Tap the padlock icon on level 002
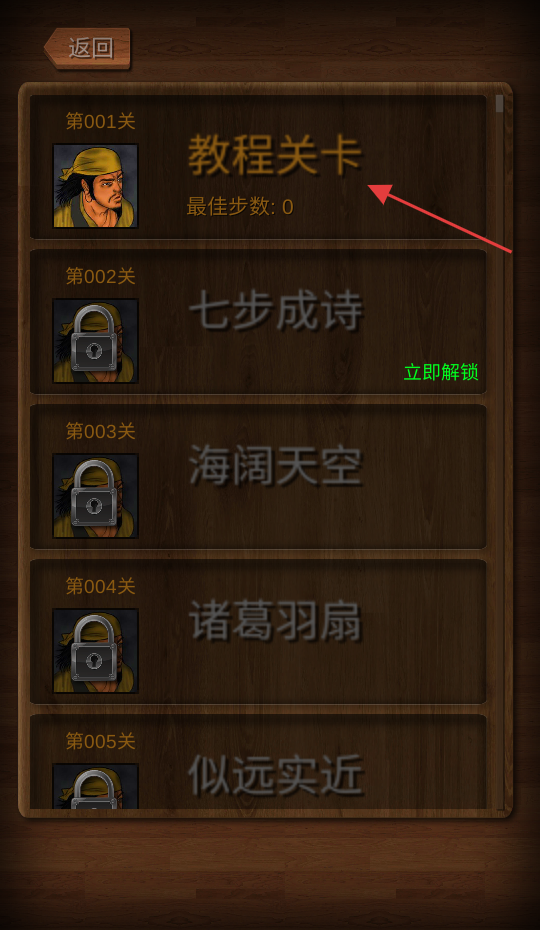 (94, 338)
